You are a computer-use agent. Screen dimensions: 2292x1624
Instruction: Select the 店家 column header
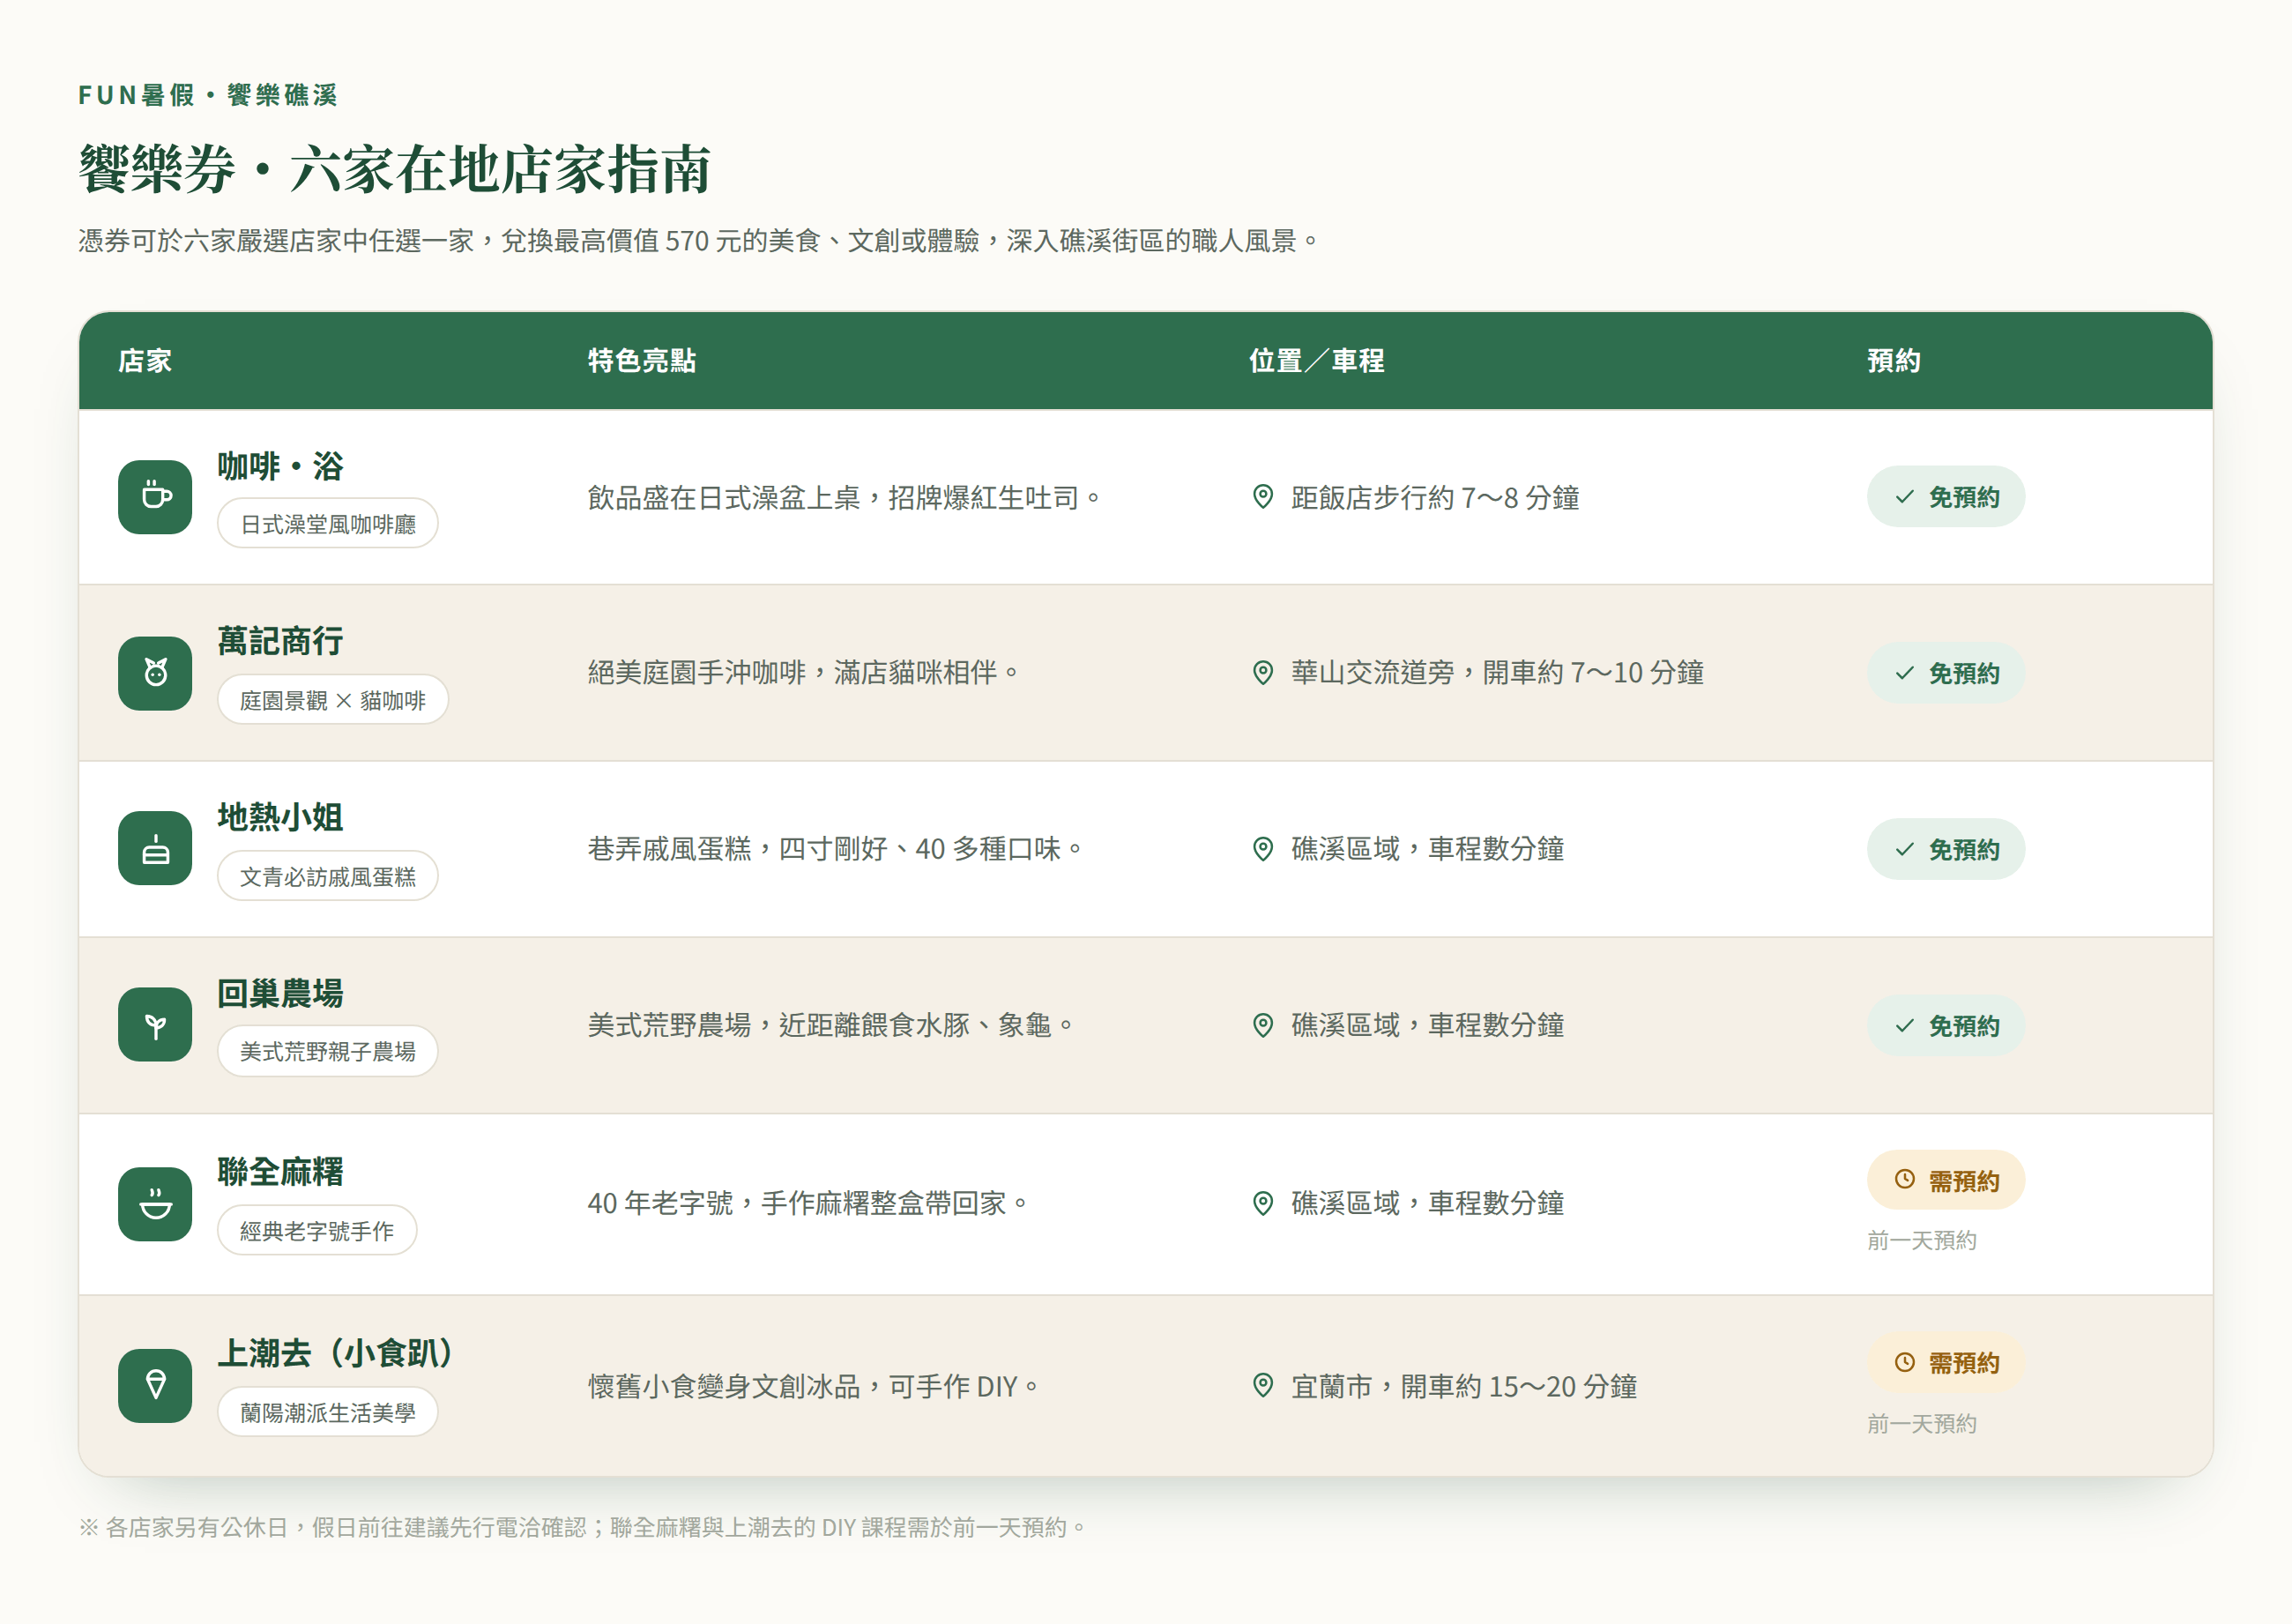click(x=145, y=361)
